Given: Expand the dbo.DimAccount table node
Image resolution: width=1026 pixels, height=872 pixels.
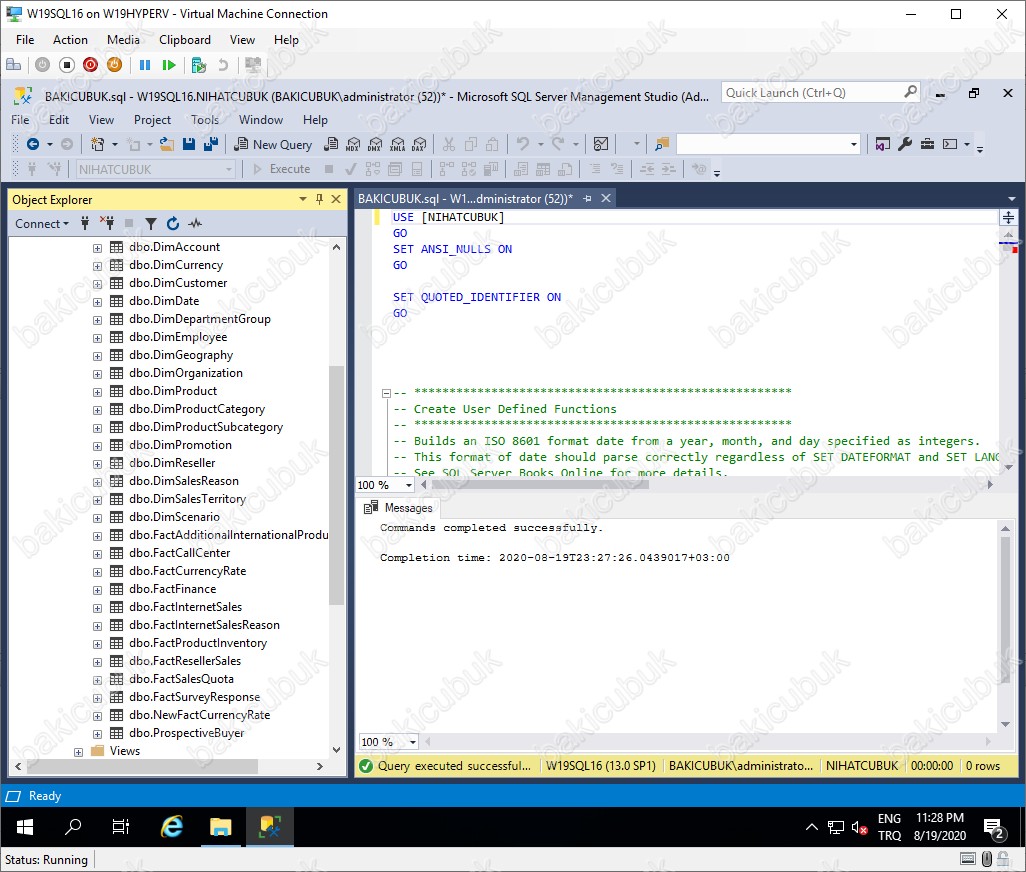Looking at the screenshot, I should (x=97, y=248).
